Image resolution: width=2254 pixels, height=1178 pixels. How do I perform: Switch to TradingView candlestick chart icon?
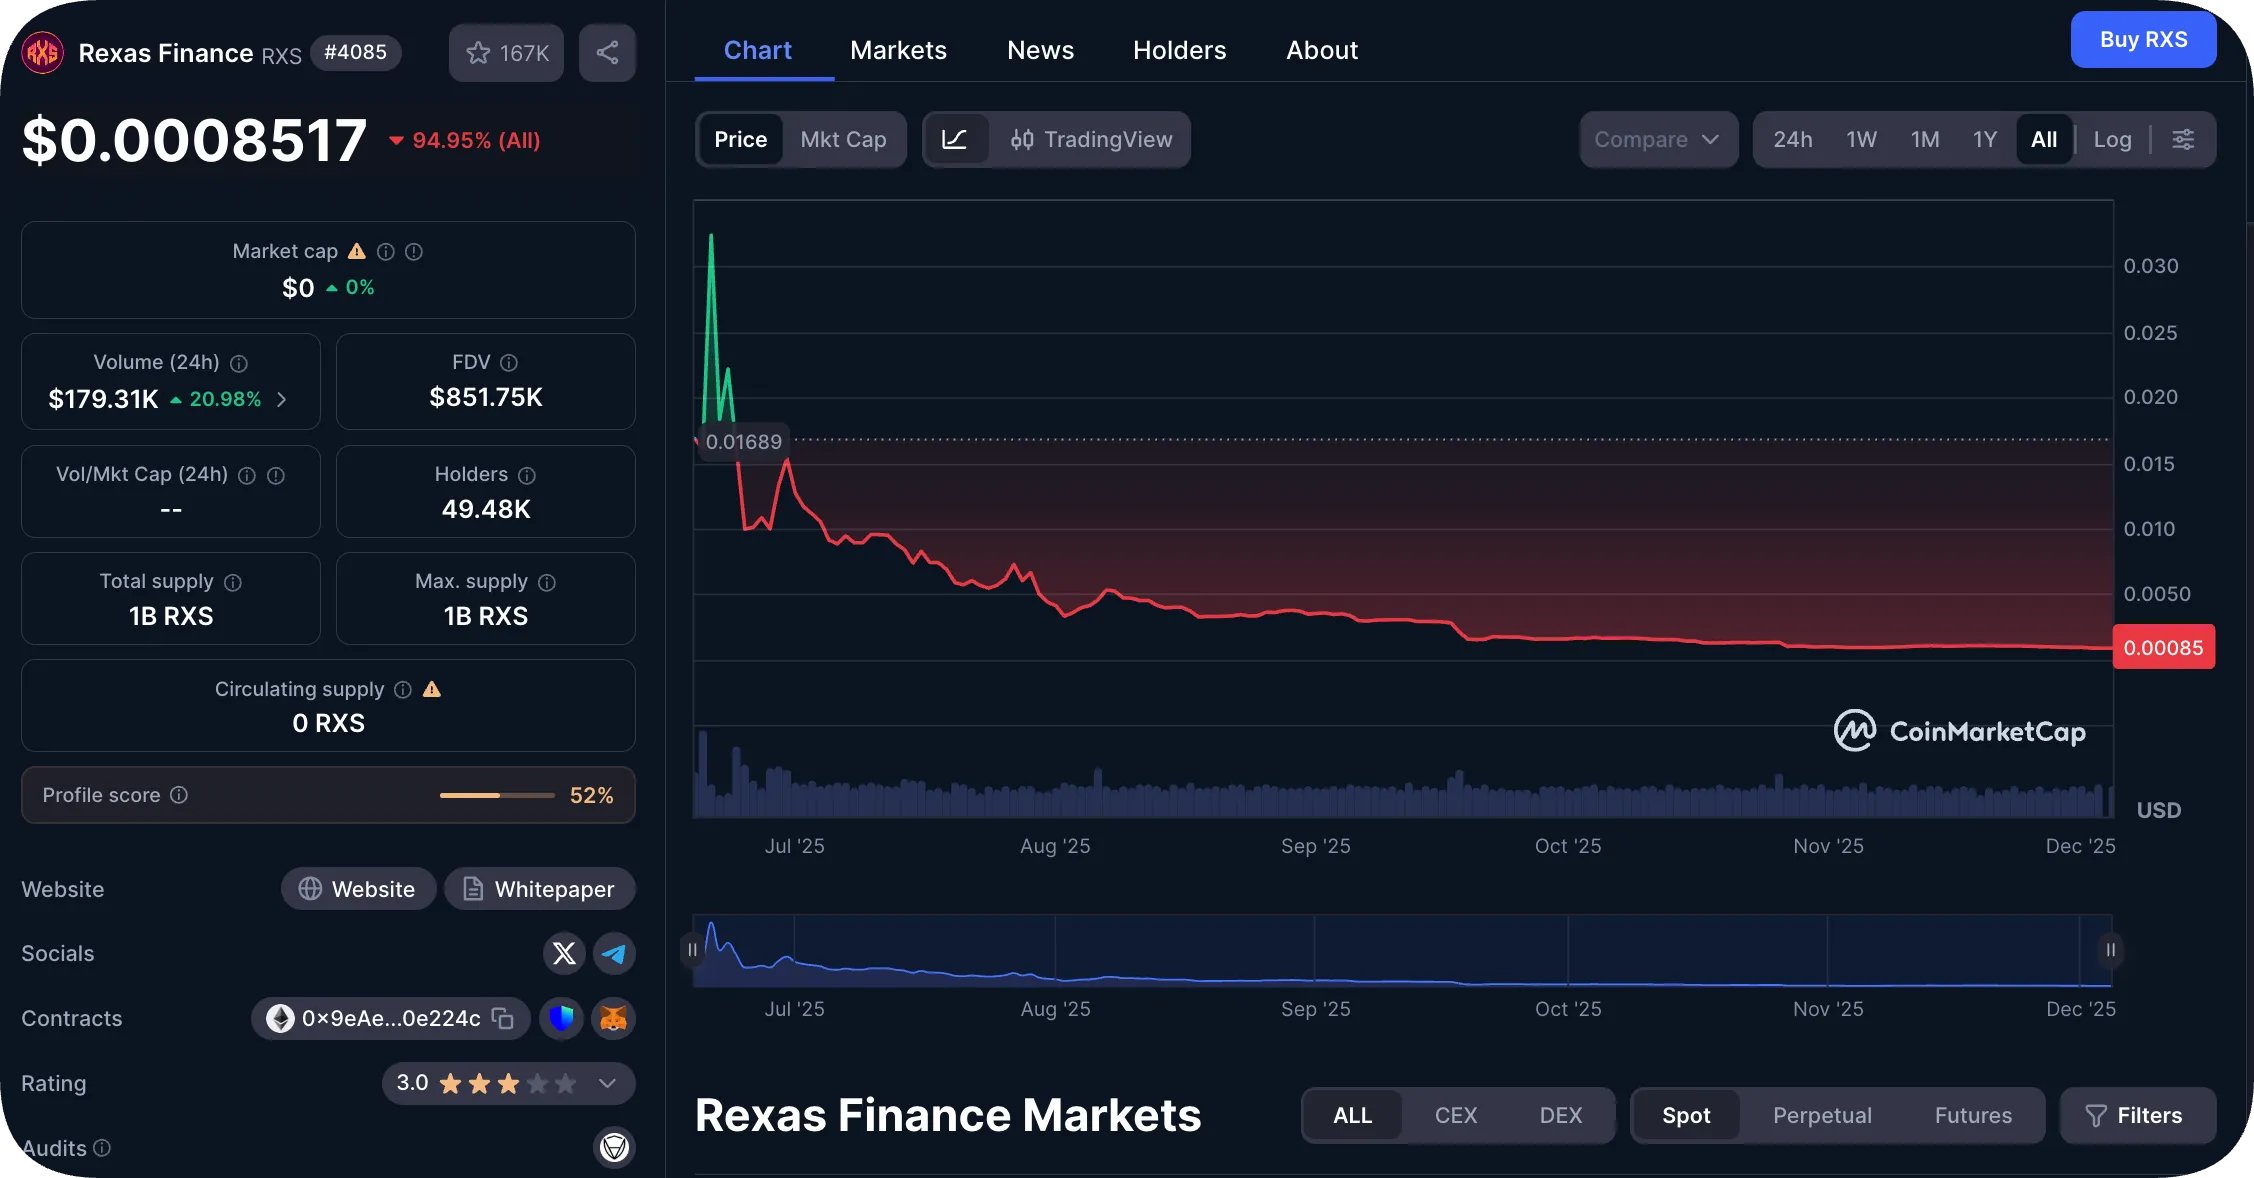(x=1023, y=139)
